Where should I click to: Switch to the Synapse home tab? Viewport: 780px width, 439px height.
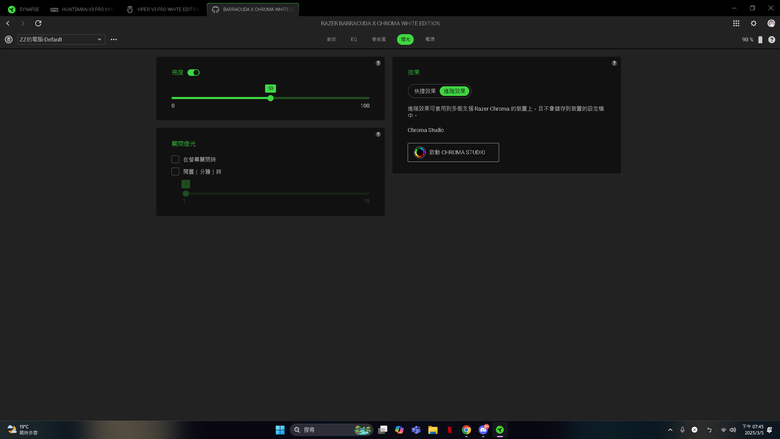[x=23, y=9]
